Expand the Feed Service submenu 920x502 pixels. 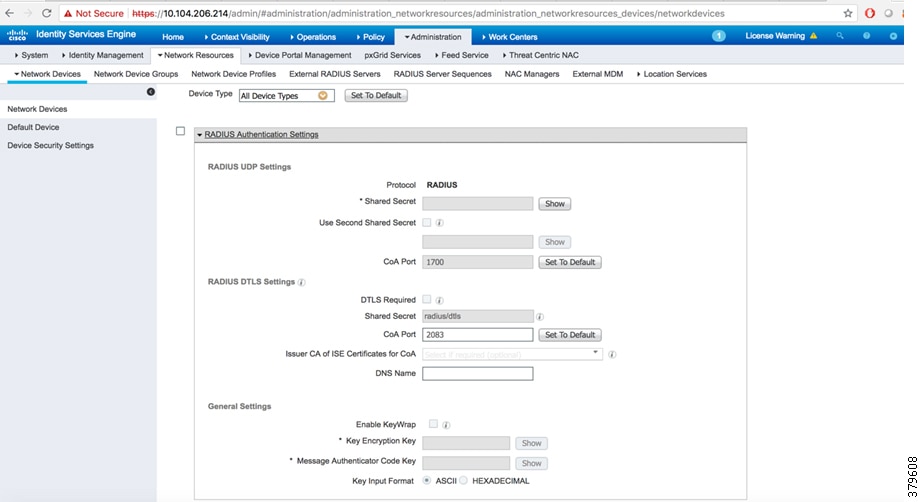[462, 55]
